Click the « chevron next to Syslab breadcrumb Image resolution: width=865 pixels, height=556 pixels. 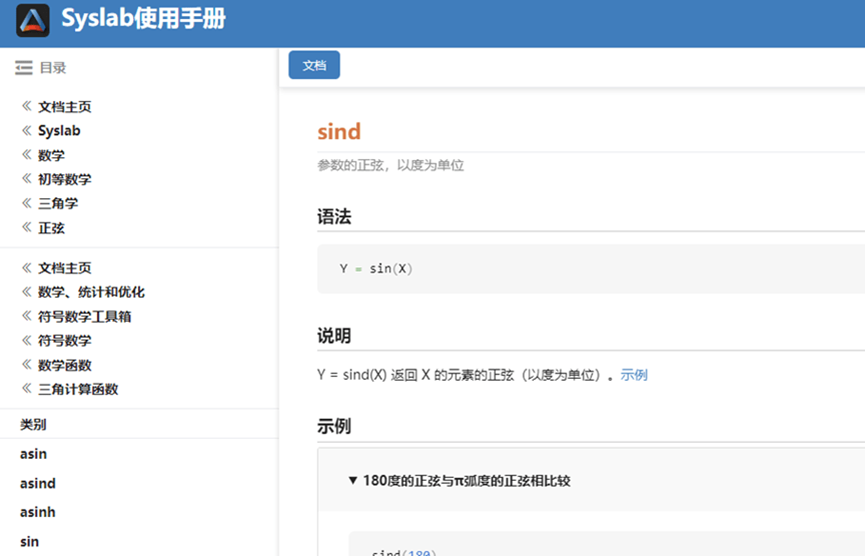coord(26,130)
